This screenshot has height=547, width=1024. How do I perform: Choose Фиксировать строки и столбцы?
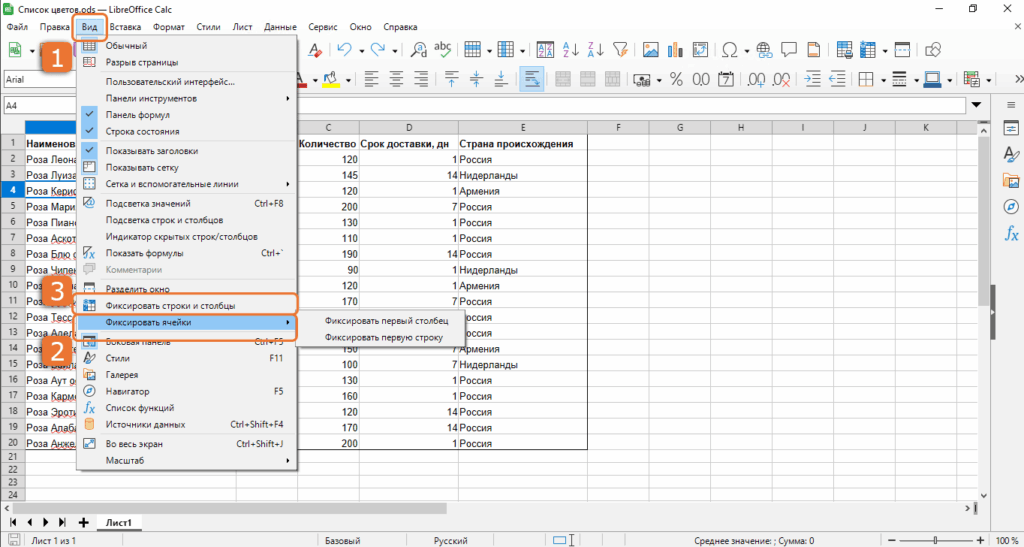coord(187,305)
